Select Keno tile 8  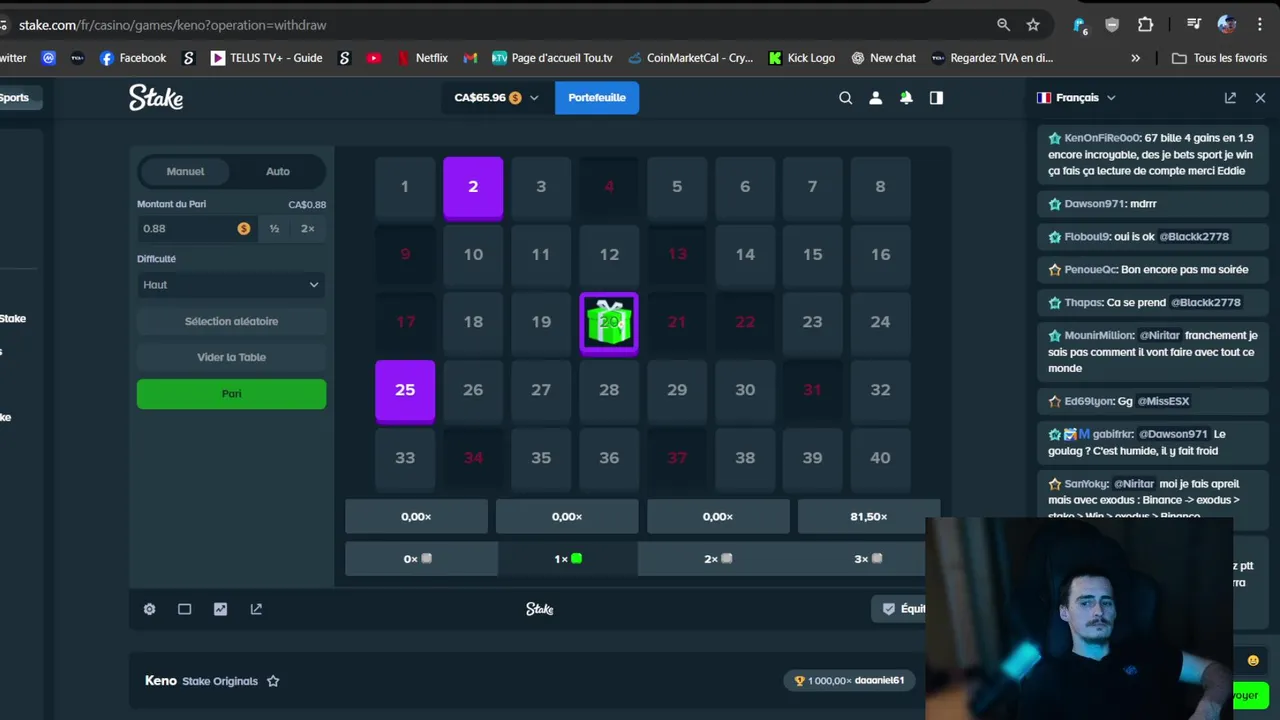point(880,186)
